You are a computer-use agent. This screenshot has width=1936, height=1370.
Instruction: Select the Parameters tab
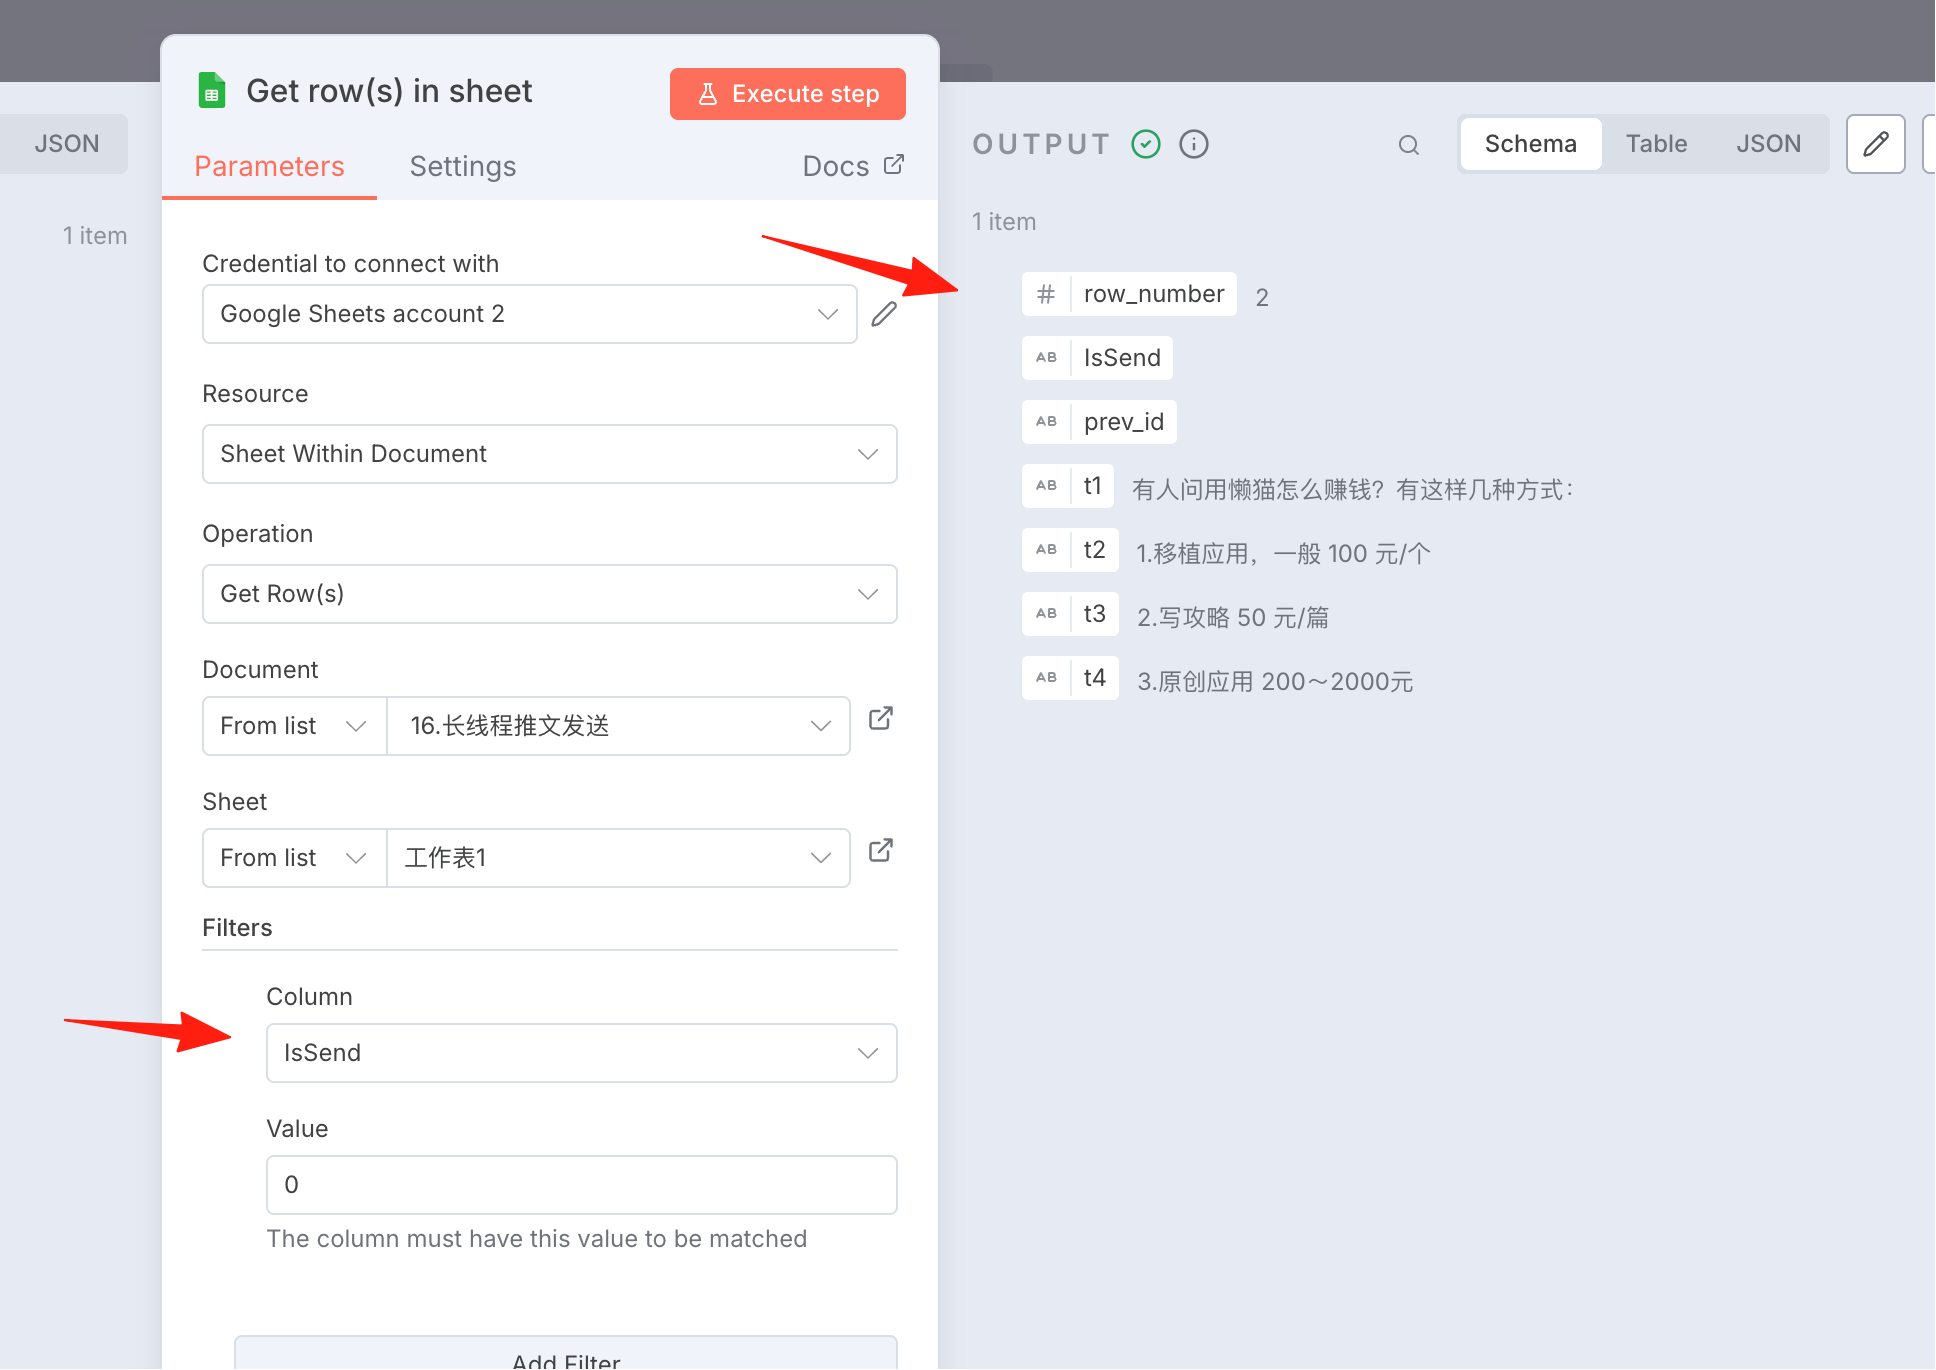270,166
